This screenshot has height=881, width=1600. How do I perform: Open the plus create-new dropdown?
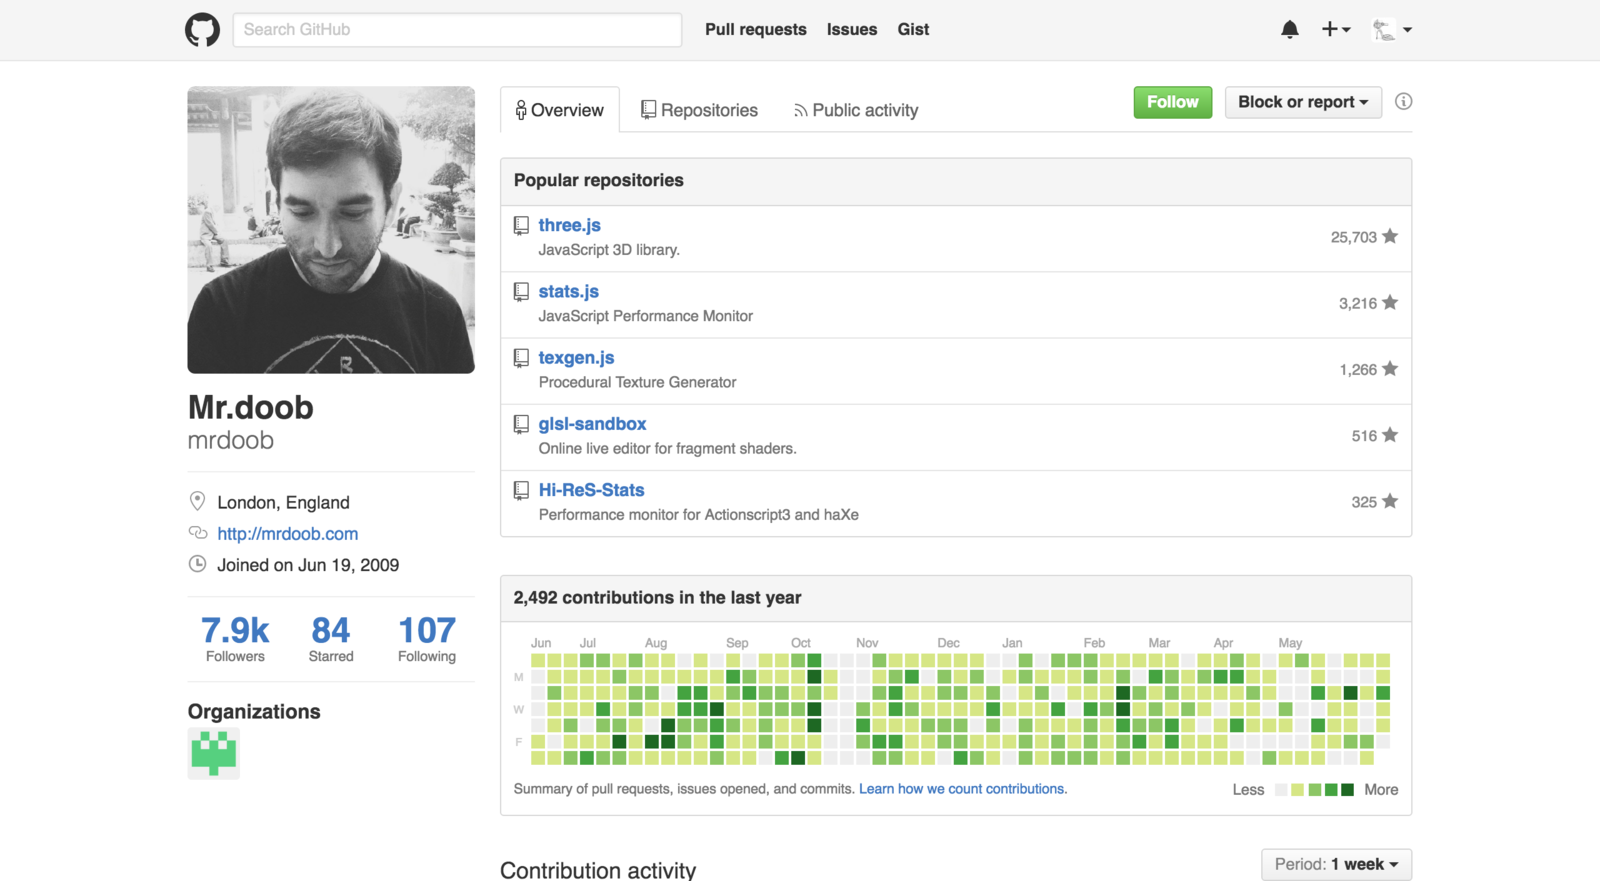(1336, 30)
